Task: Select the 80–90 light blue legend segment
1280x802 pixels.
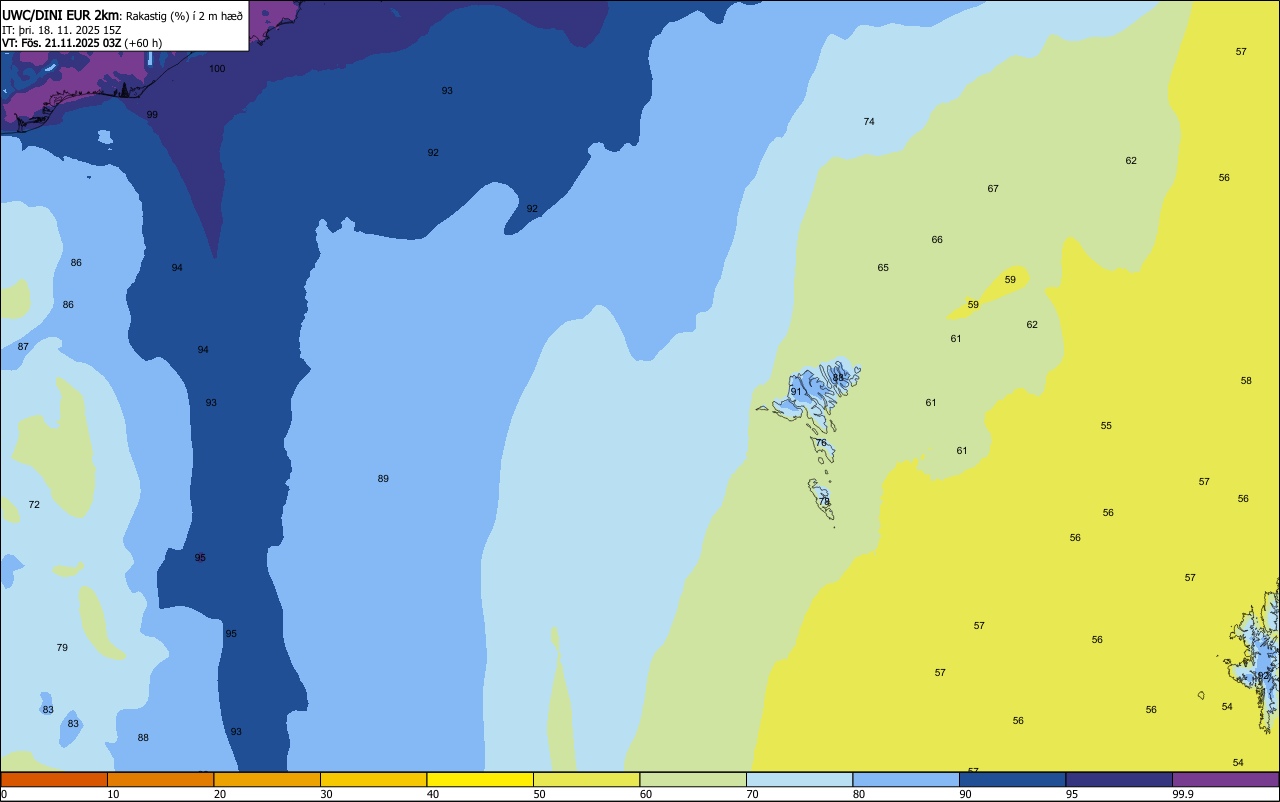Action: [x=906, y=779]
